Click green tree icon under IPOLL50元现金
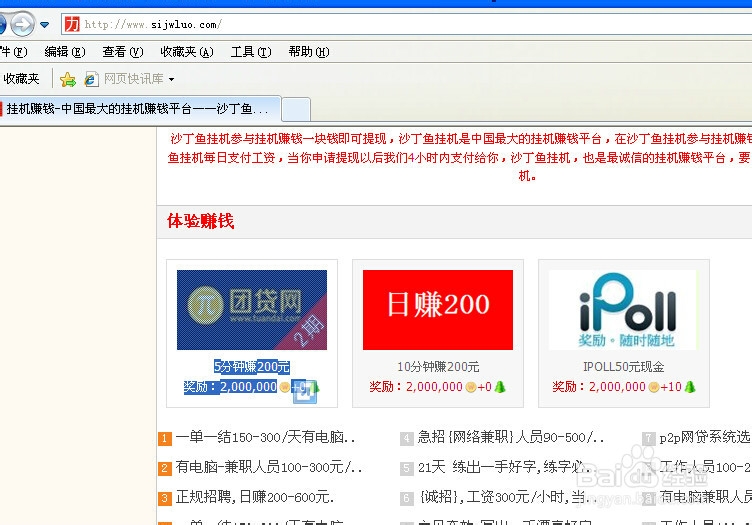Screen dimensions: 752x525 pyautogui.click(x=690, y=386)
